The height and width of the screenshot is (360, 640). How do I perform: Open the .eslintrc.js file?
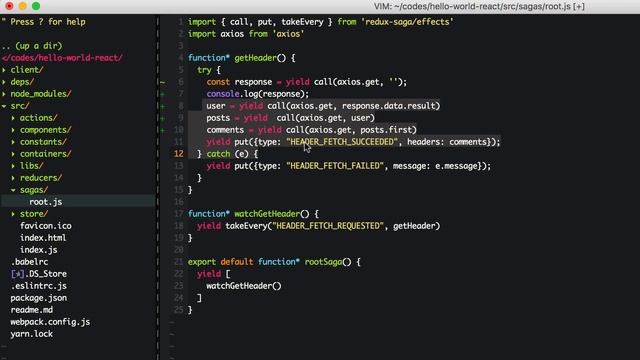point(39,286)
